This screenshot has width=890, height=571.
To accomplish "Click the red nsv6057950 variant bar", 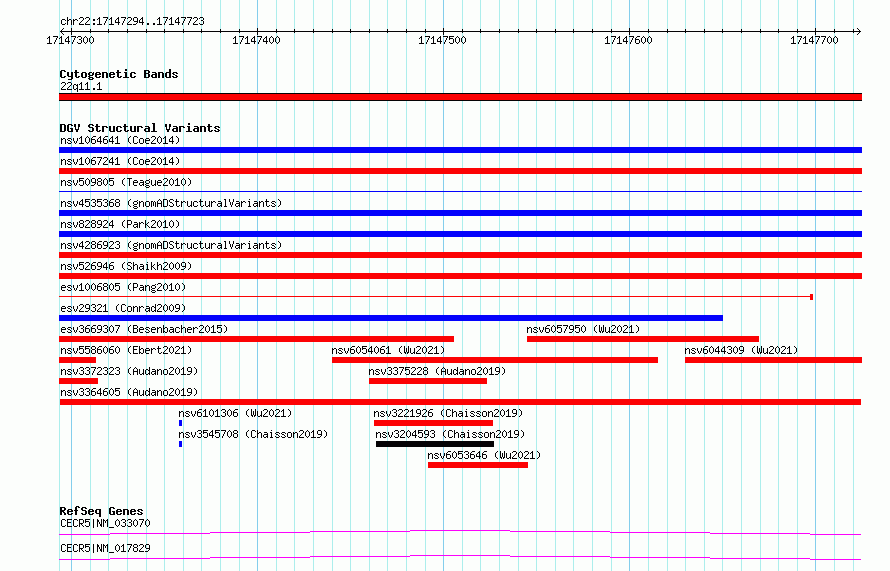I will [643, 339].
